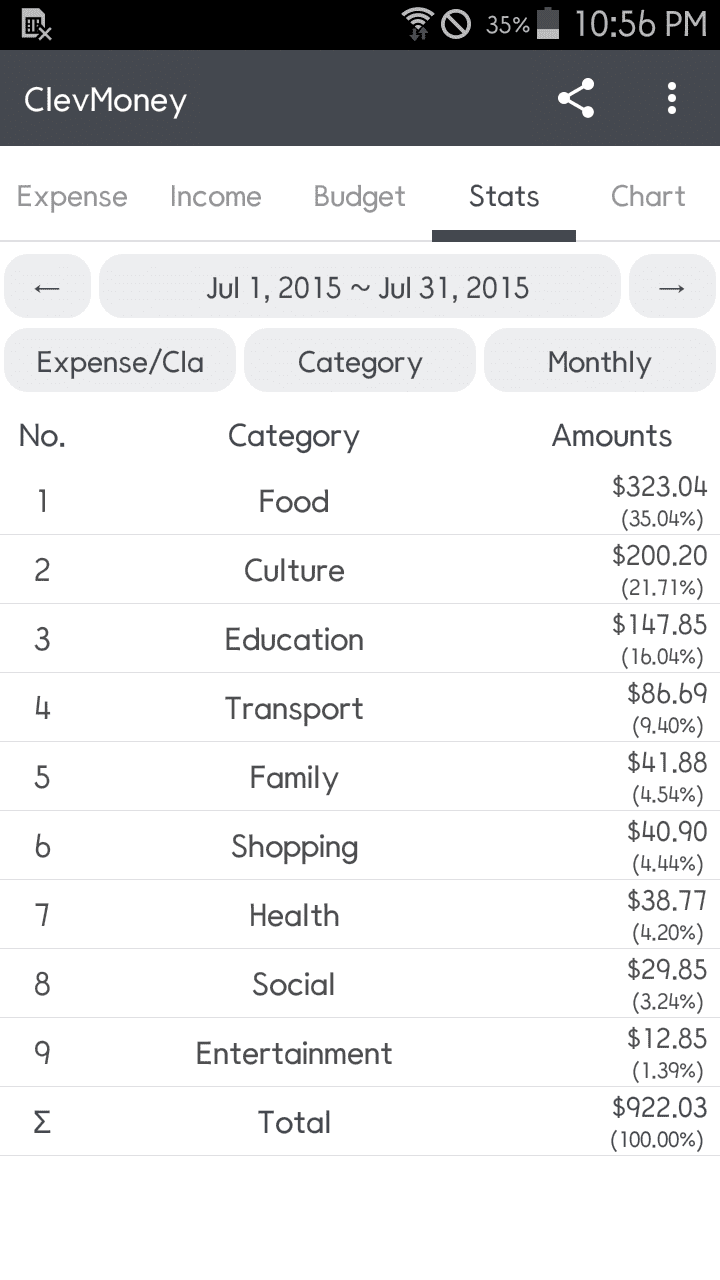Viewport: 720px width, 1280px height.
Task: Tap the share icon in header
Action: coord(576,99)
